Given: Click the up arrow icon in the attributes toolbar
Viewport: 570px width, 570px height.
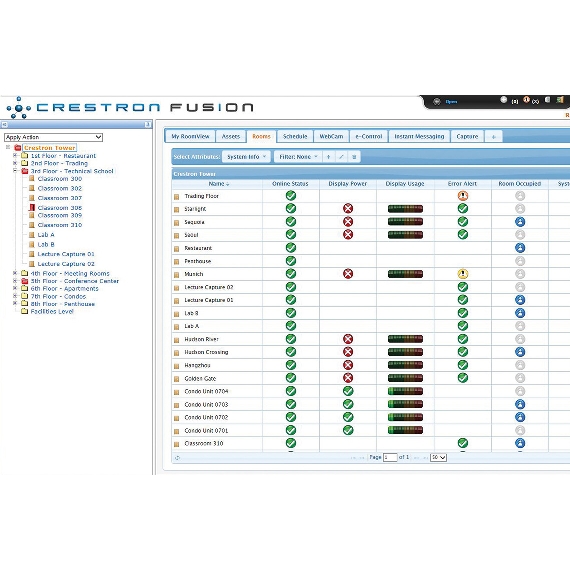Looking at the screenshot, I should (328, 157).
